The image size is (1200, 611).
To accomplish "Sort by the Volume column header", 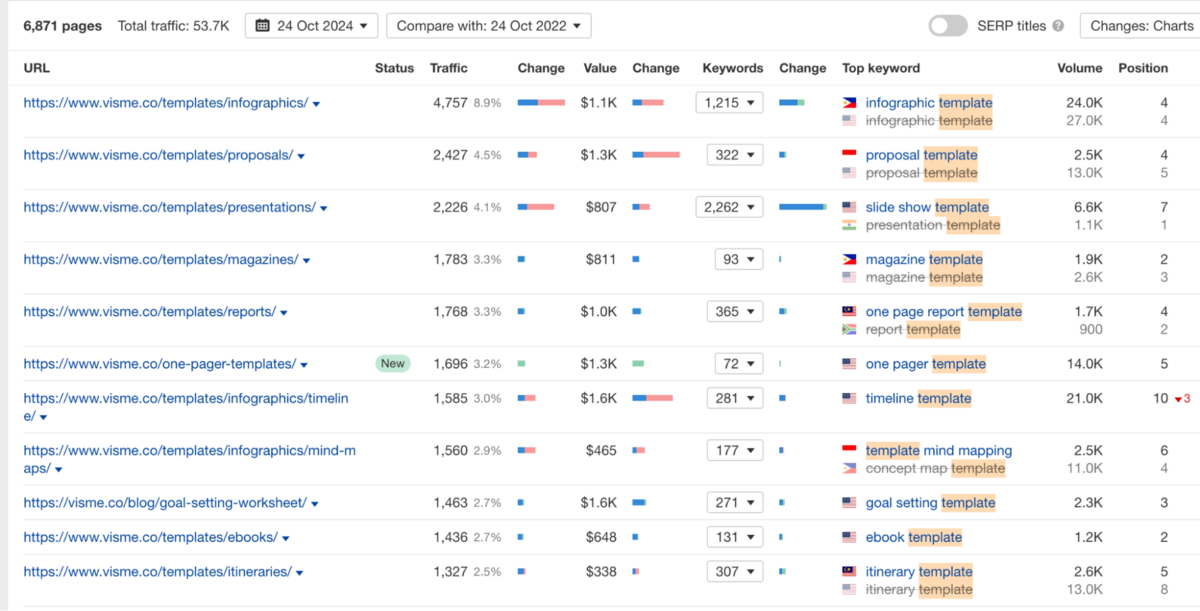I will (1079, 68).
